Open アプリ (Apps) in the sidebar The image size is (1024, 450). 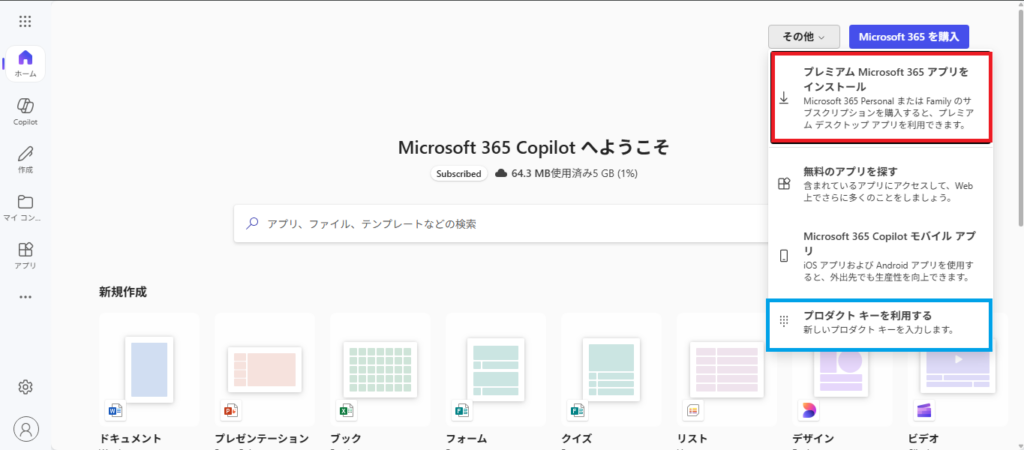[25, 255]
